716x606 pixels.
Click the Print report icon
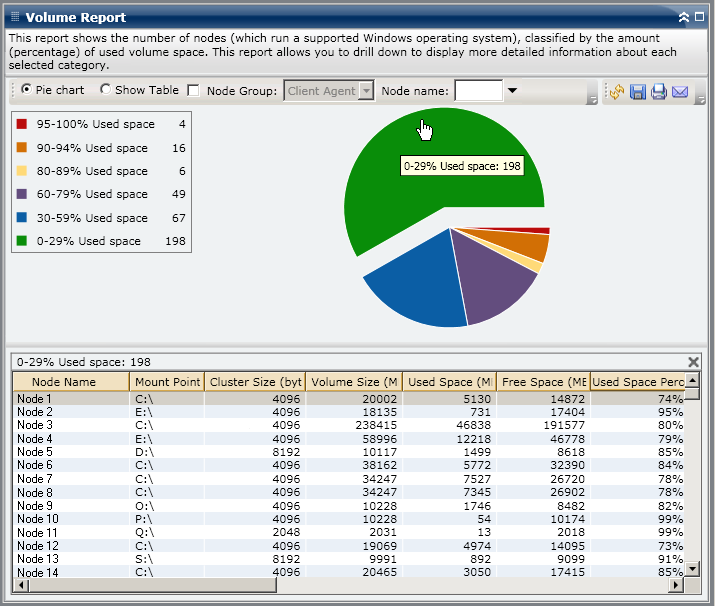(658, 91)
